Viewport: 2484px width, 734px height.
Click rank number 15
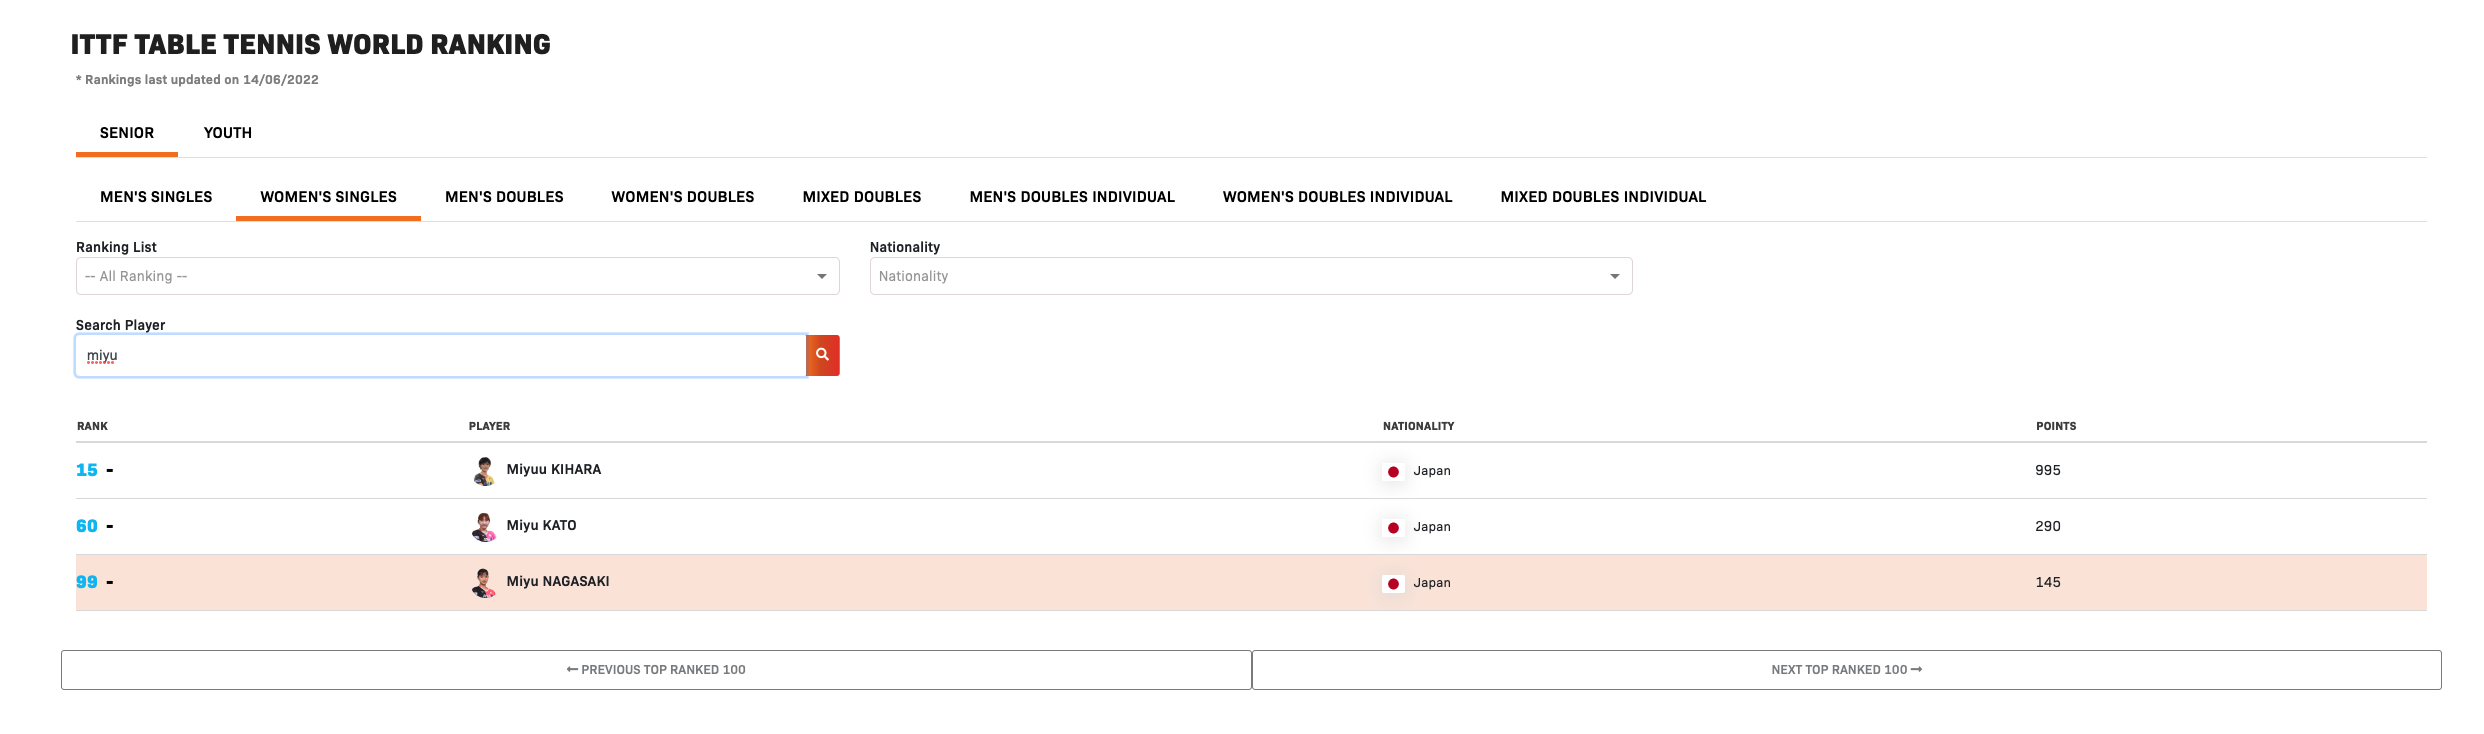[x=87, y=470]
